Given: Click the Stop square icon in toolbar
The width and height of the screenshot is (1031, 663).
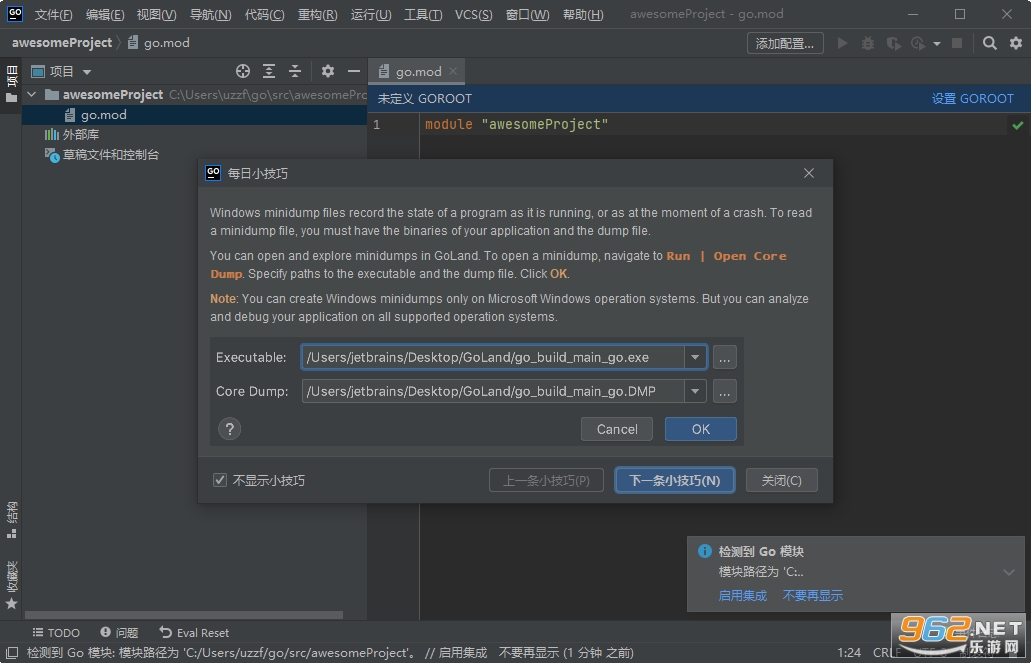Looking at the screenshot, I should [957, 43].
